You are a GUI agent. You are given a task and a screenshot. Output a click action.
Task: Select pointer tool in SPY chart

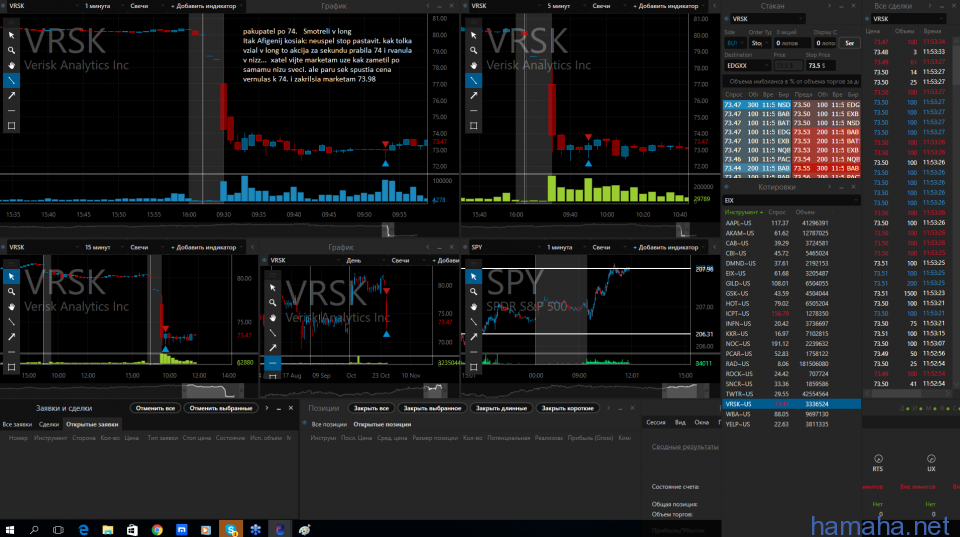[x=473, y=277]
